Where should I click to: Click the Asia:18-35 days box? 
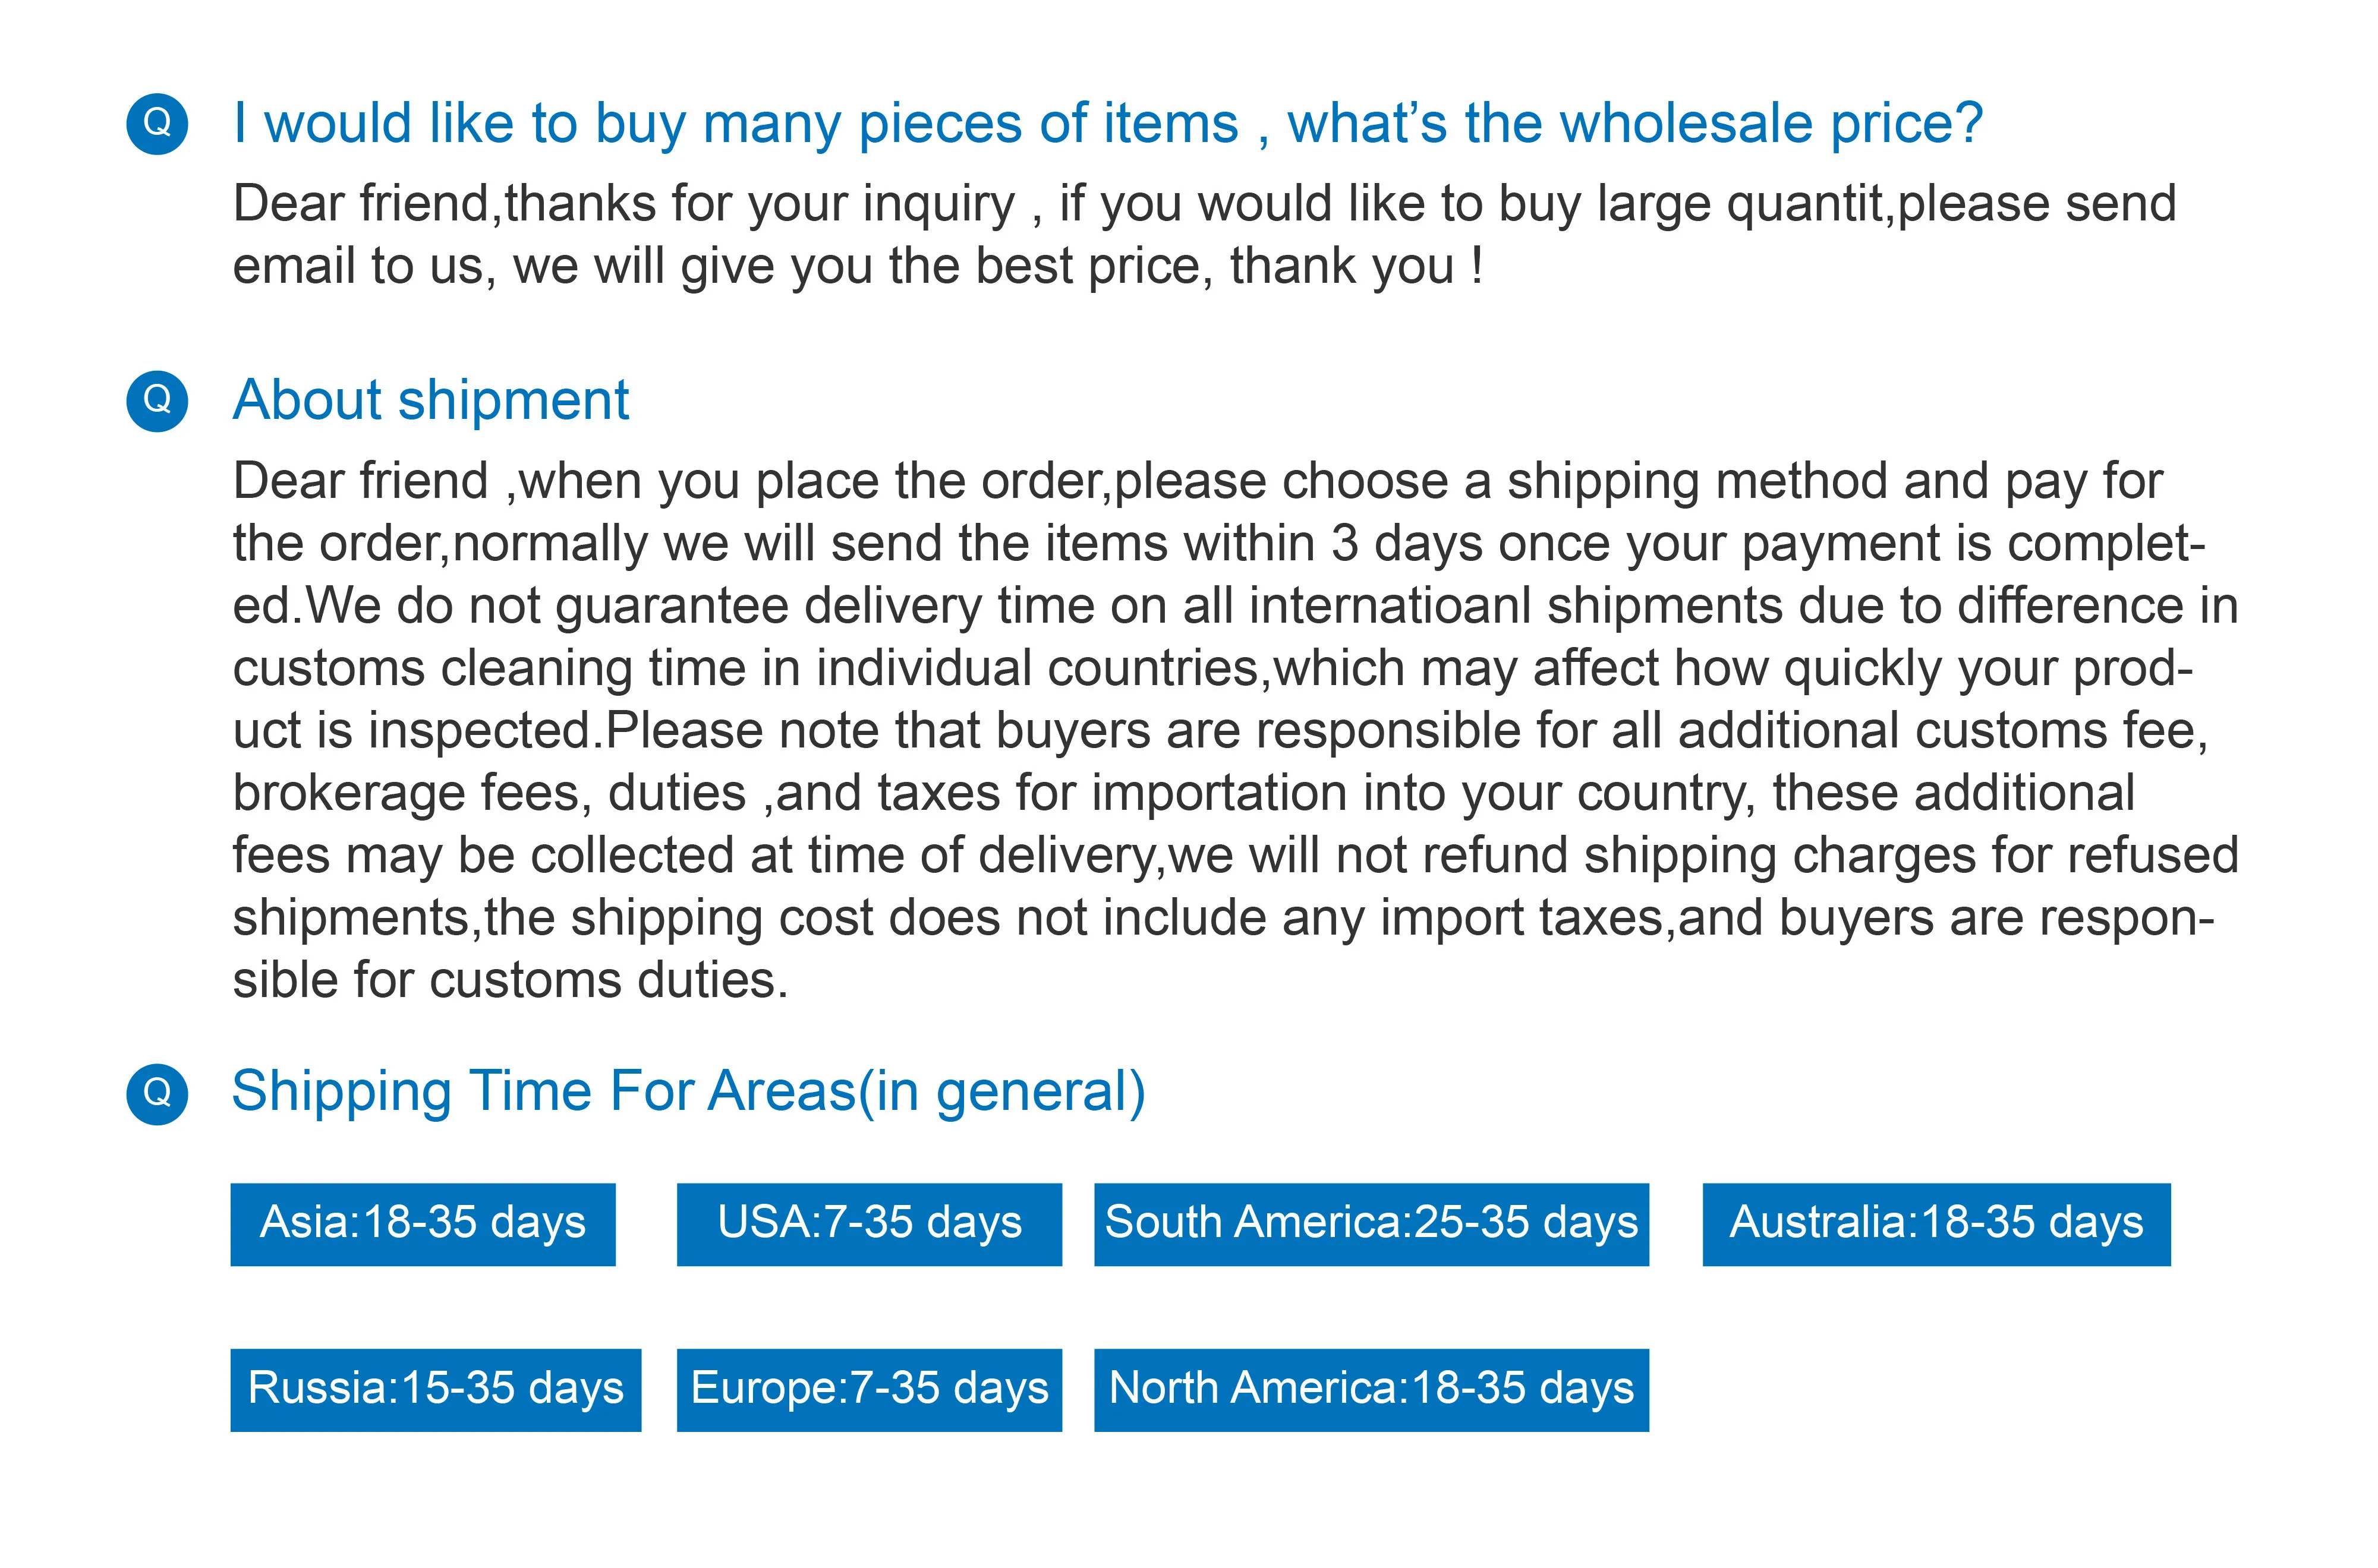(x=423, y=1224)
